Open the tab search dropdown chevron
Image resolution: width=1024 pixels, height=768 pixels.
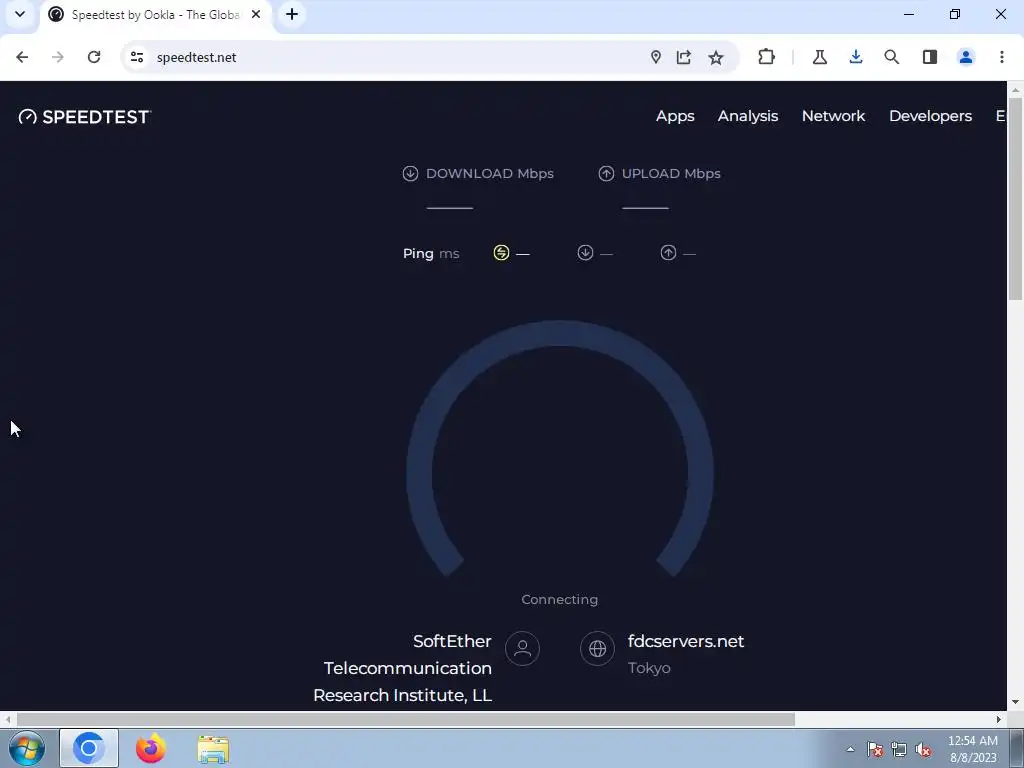(x=20, y=14)
